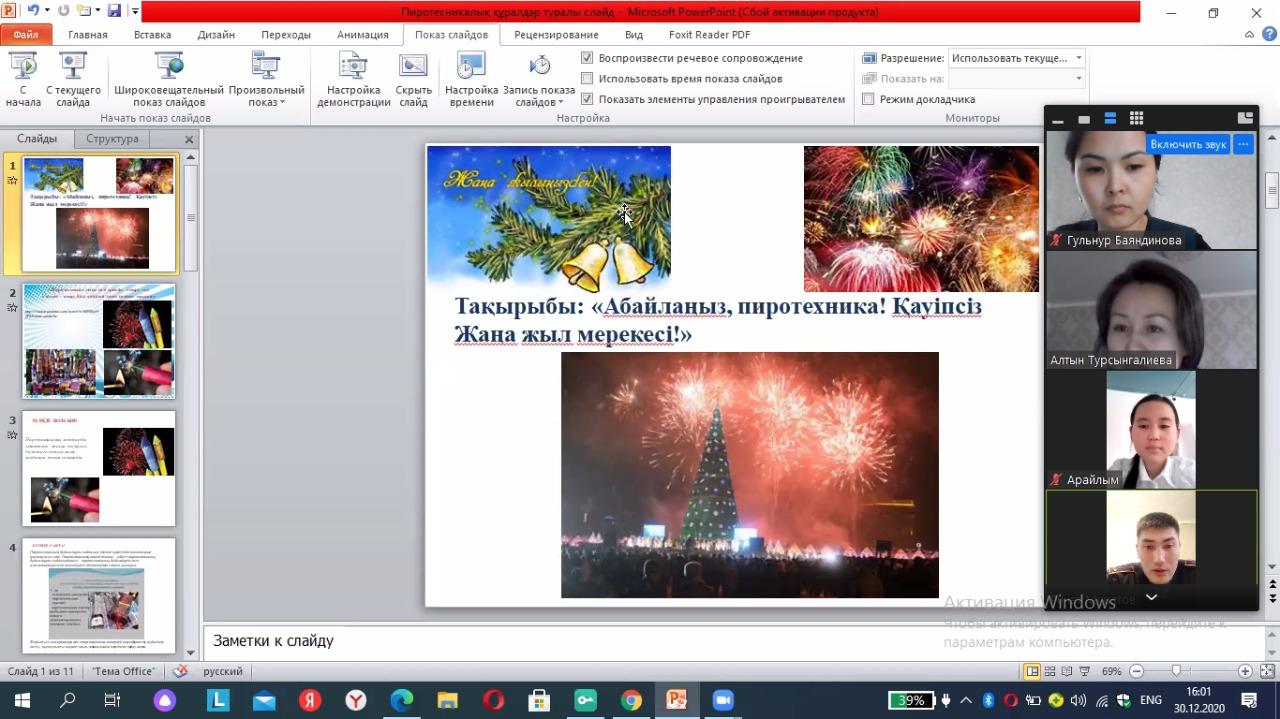1280x719 pixels.
Task: Expand 'Разрешение' resolution dropdown
Action: click(1078, 58)
